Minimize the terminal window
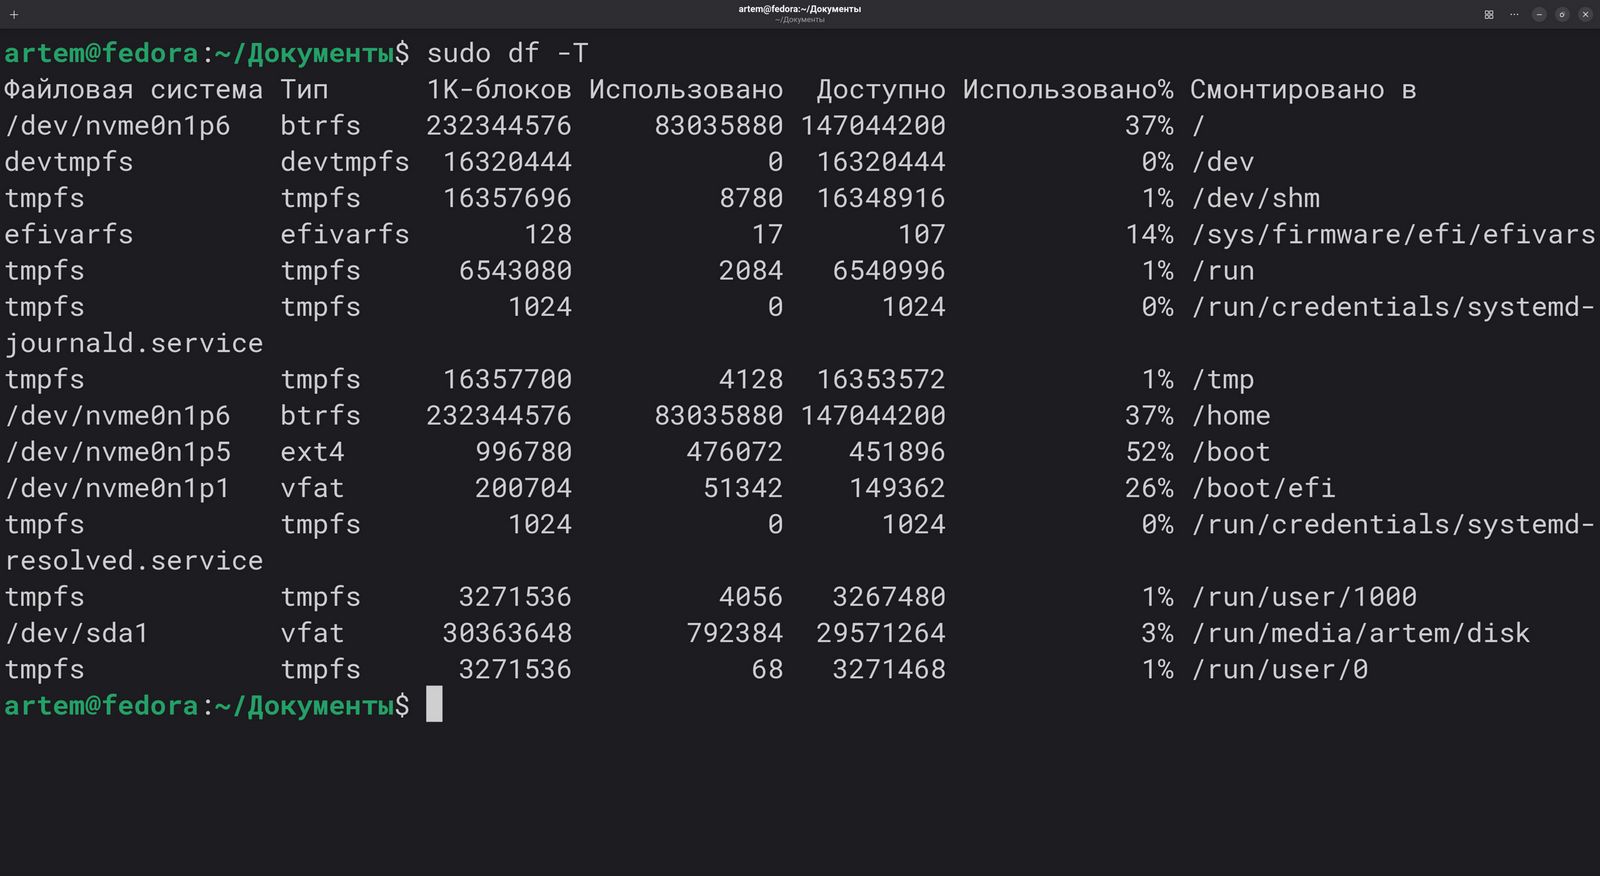 (x=1539, y=14)
